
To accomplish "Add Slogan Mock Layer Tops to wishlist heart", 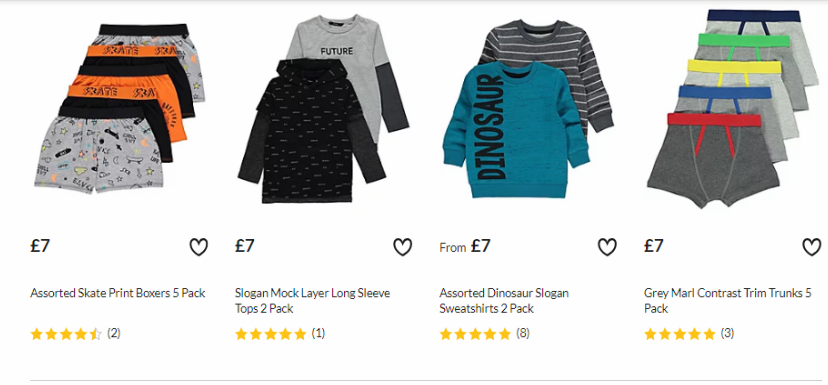I will (402, 247).
